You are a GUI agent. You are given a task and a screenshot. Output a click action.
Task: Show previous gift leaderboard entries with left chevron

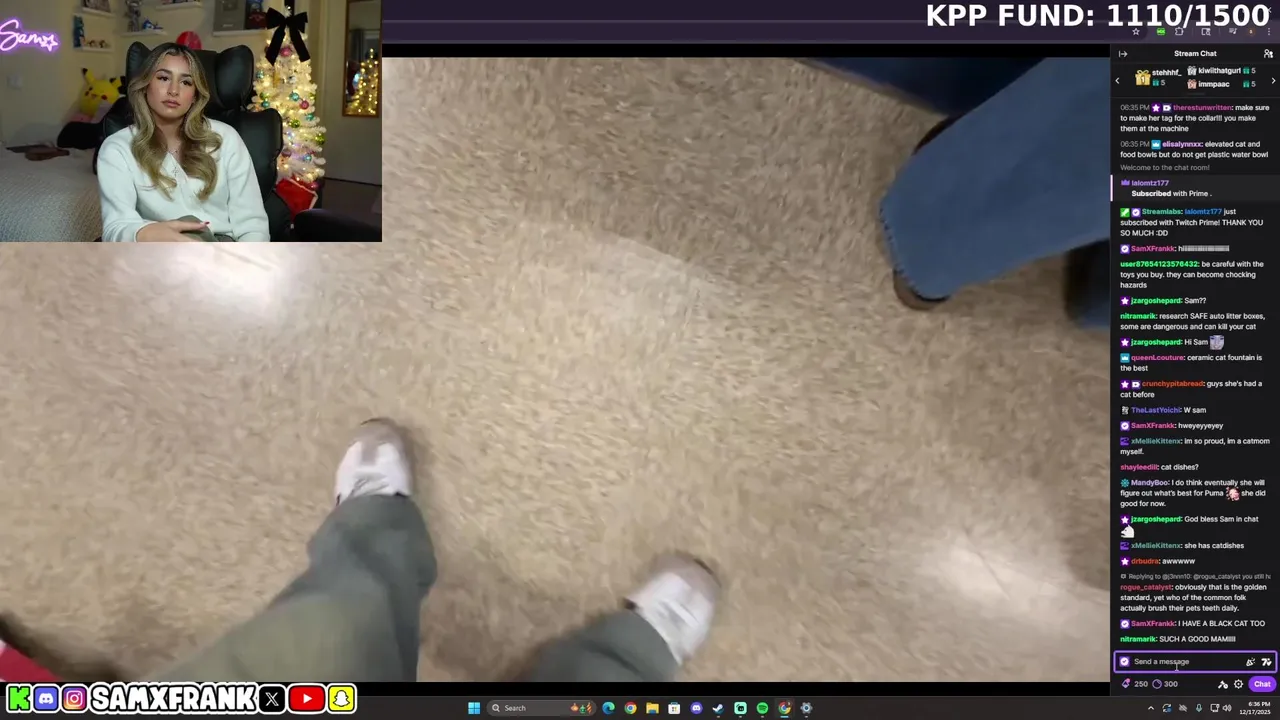coord(1117,80)
